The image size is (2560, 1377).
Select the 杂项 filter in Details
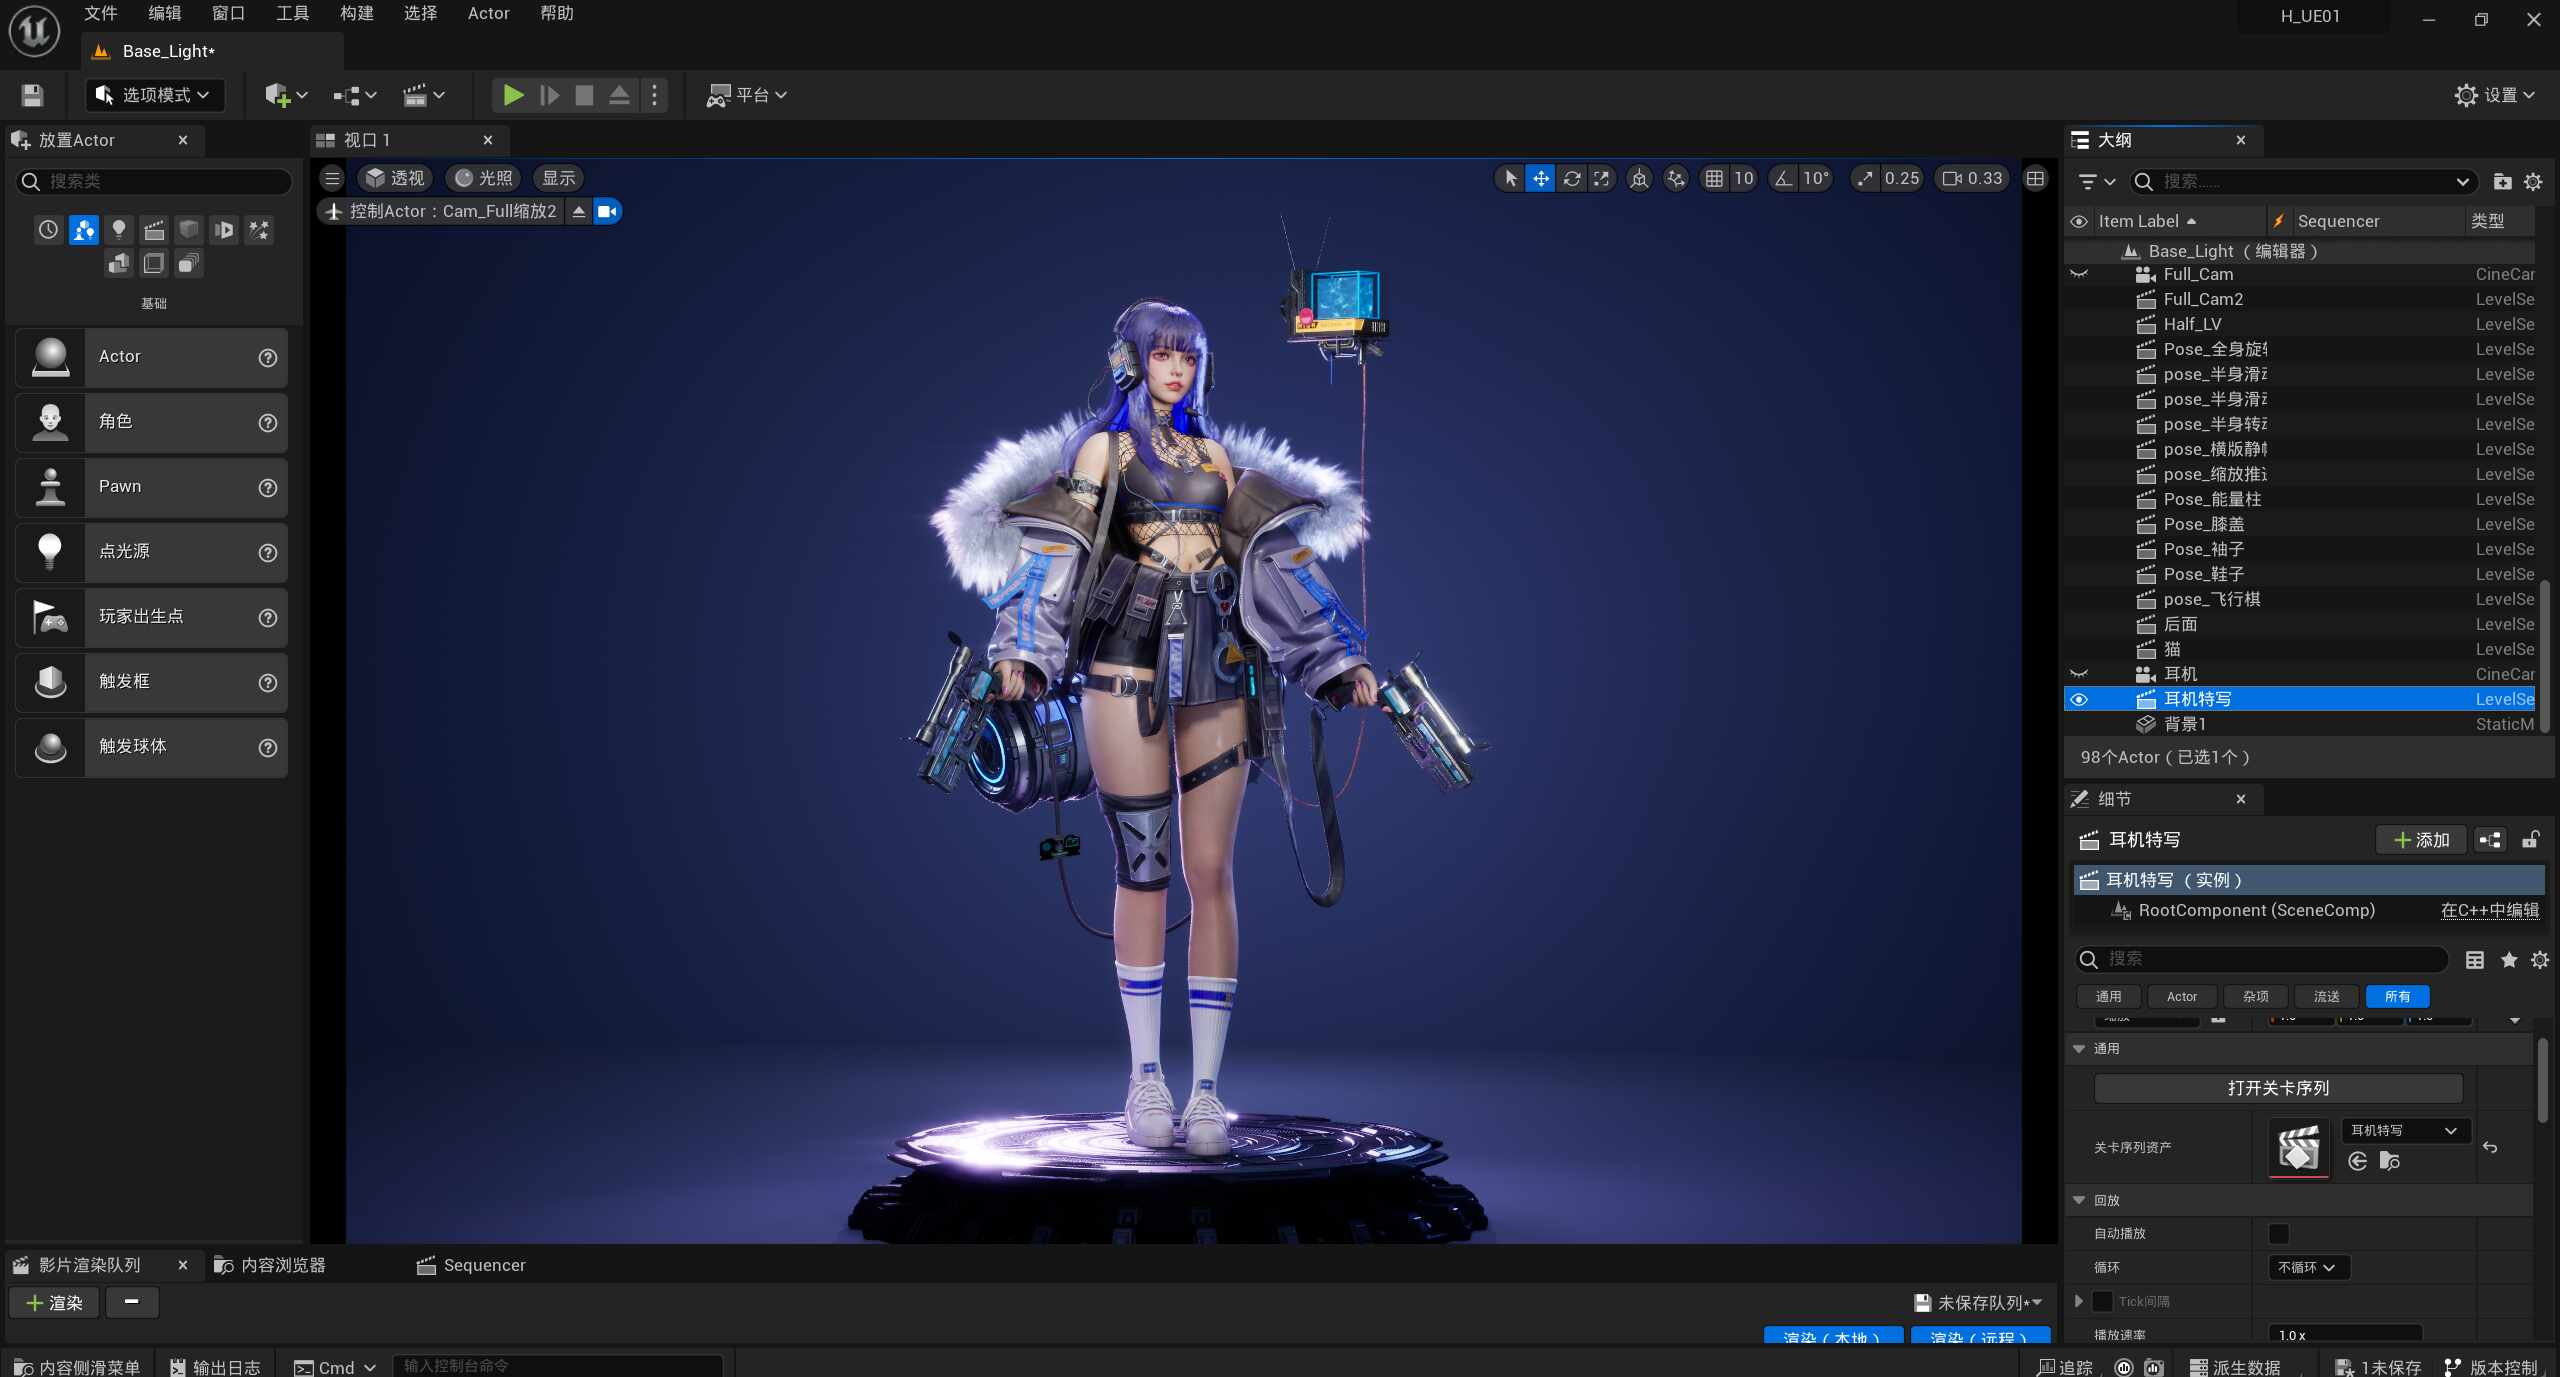pos(2256,996)
